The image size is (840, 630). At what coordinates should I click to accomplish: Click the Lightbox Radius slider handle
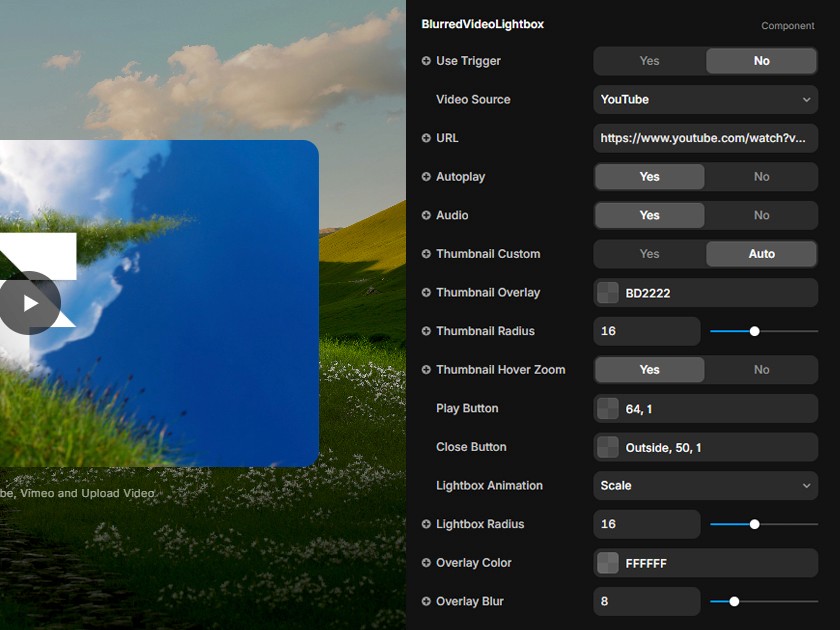(x=754, y=524)
